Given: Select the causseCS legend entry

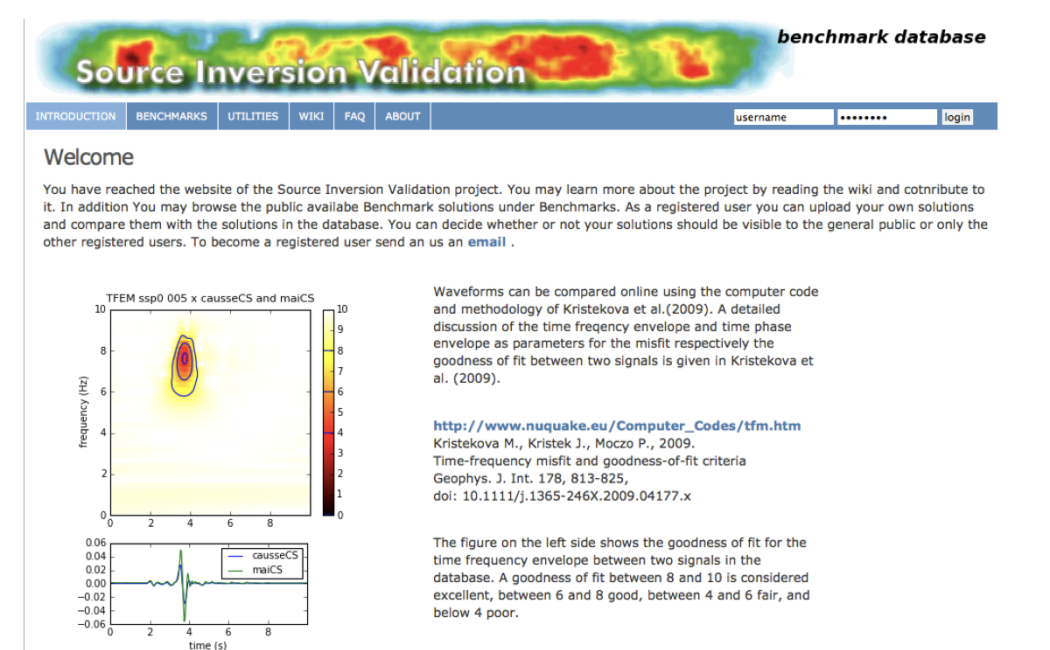Looking at the screenshot, I should coord(273,554).
